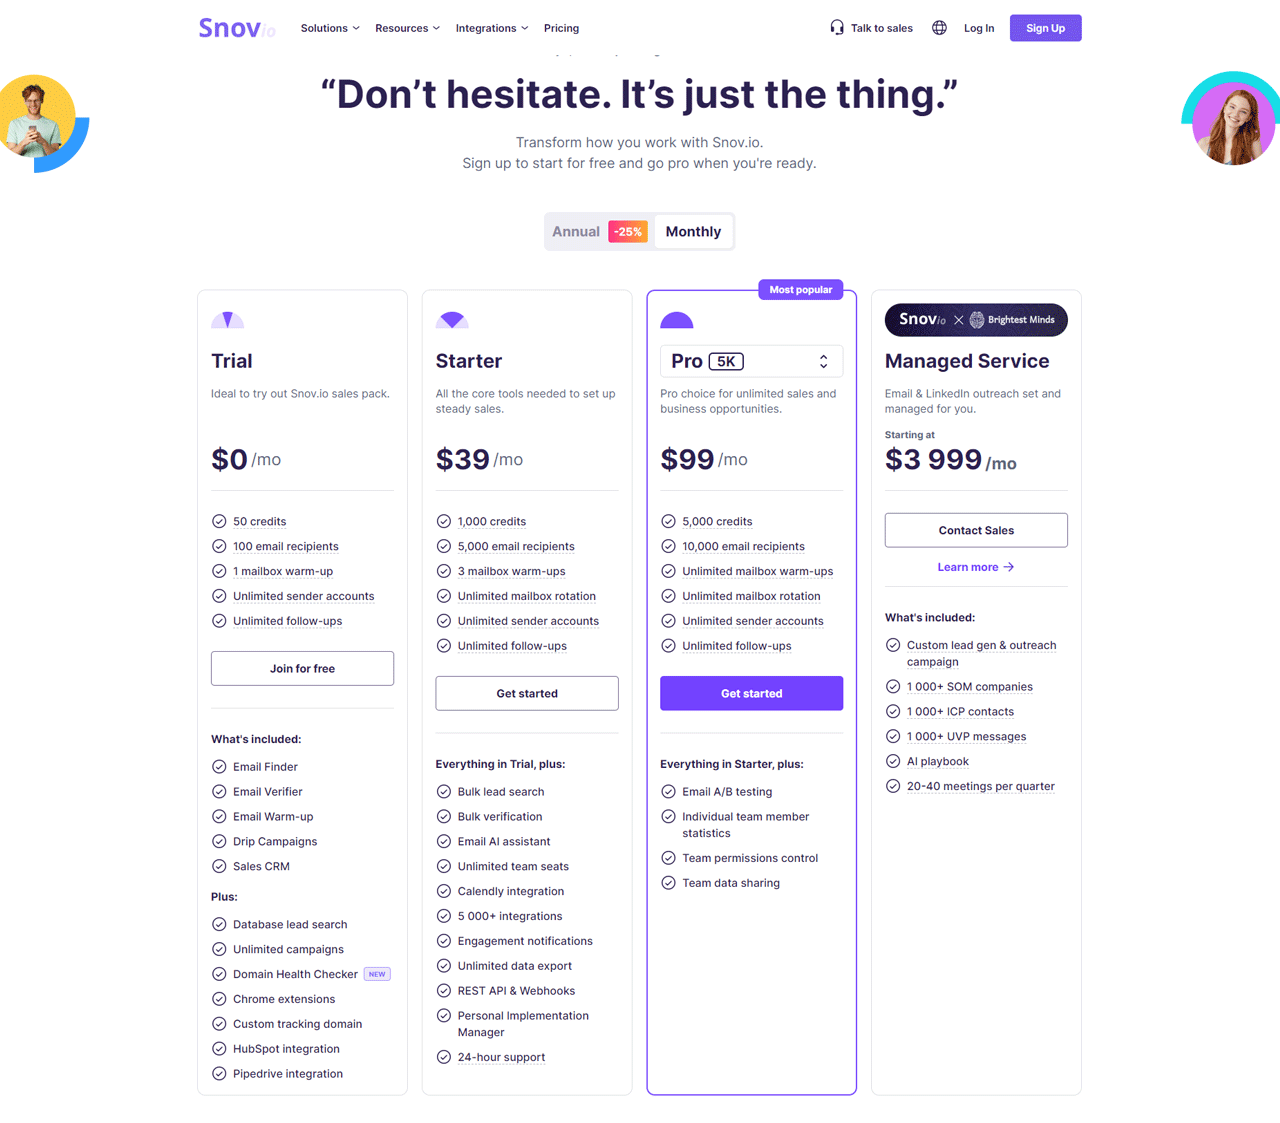Click Contact Sales for Managed Service
Image resolution: width=1280 pixels, height=1123 pixels.
tap(975, 530)
